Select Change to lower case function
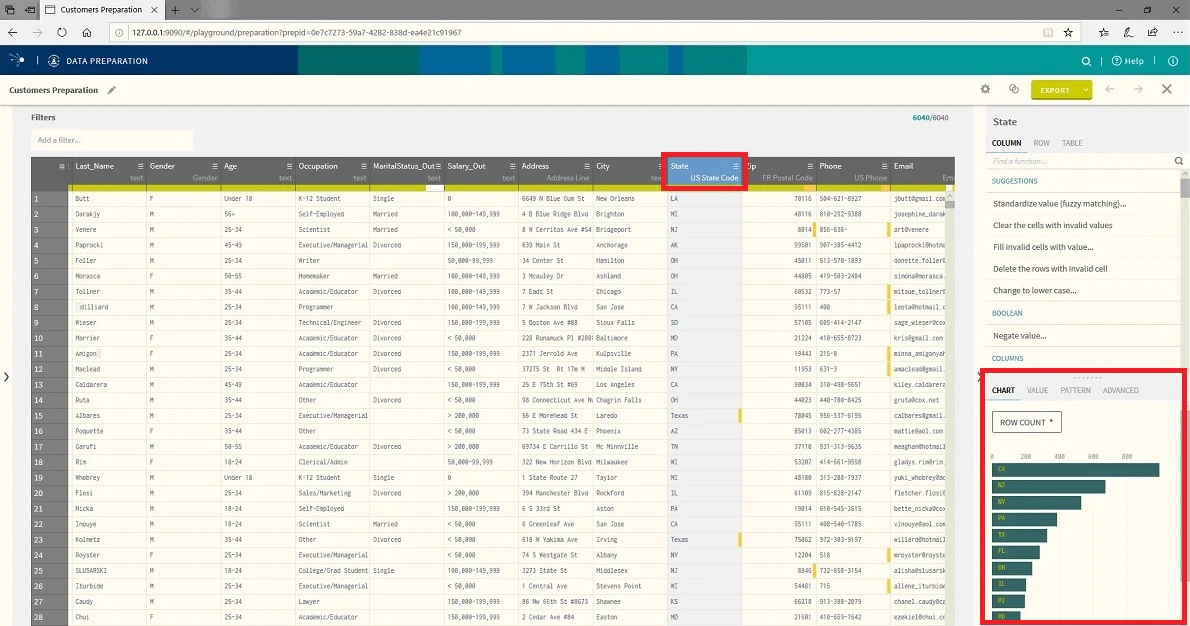This screenshot has width=1190, height=626. point(1034,291)
